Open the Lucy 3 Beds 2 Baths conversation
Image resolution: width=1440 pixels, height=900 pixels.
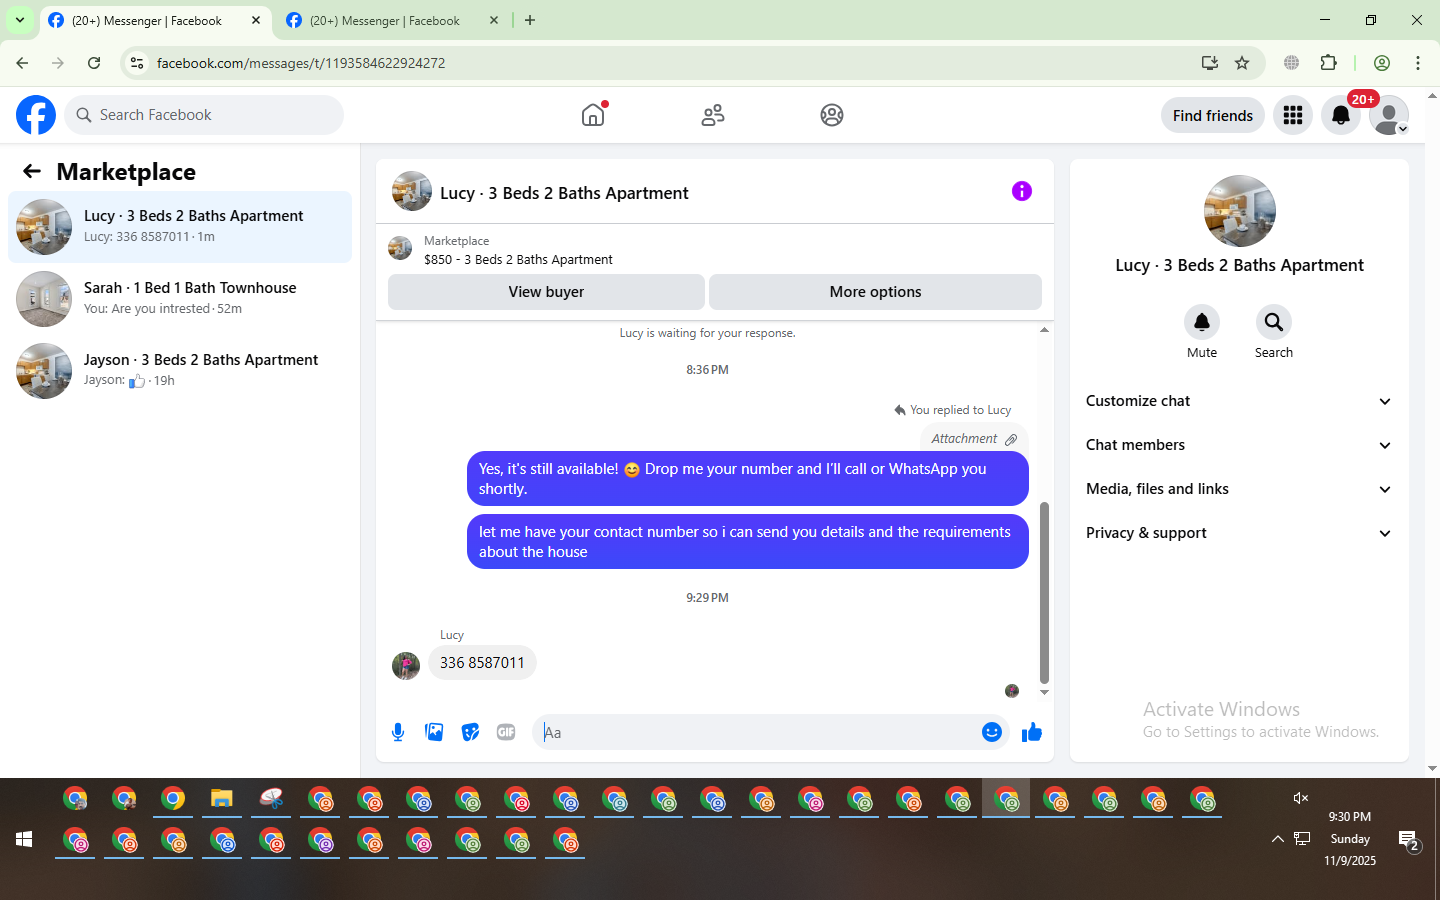click(x=180, y=227)
